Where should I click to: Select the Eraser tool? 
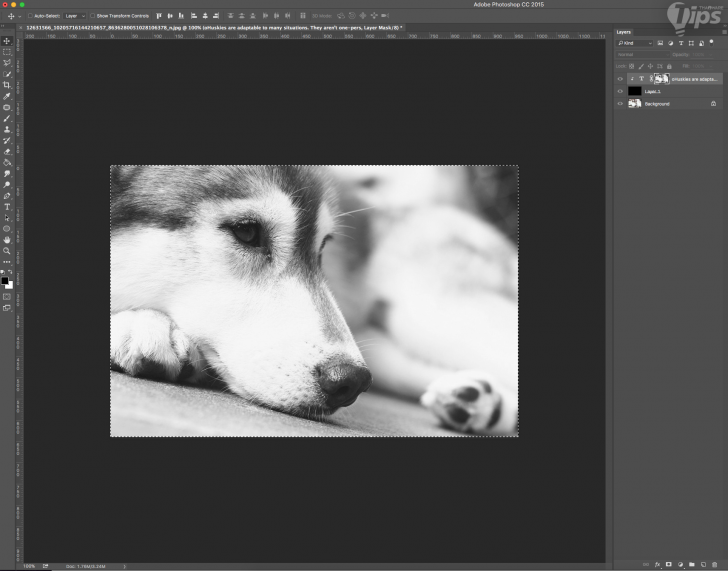pyautogui.click(x=6, y=152)
